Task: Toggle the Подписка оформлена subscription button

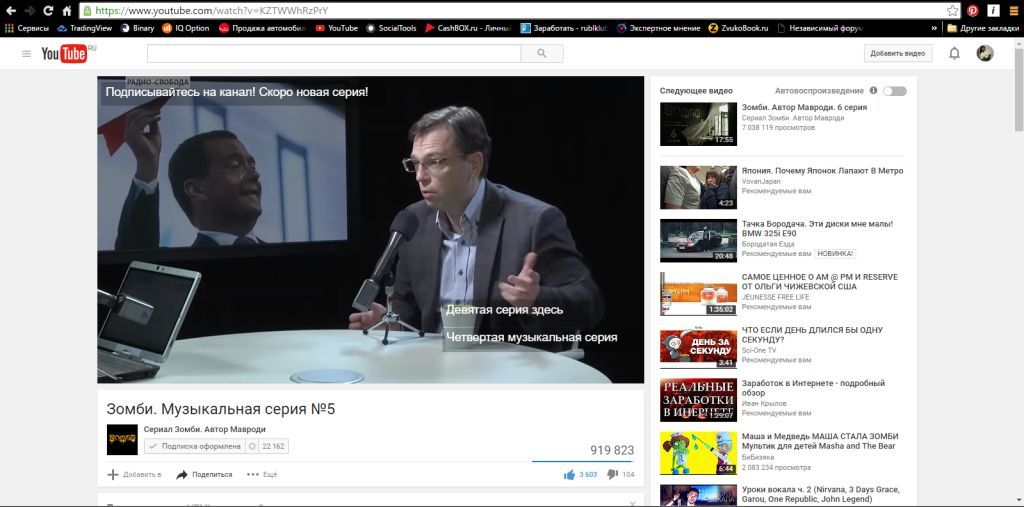Action: (x=195, y=446)
